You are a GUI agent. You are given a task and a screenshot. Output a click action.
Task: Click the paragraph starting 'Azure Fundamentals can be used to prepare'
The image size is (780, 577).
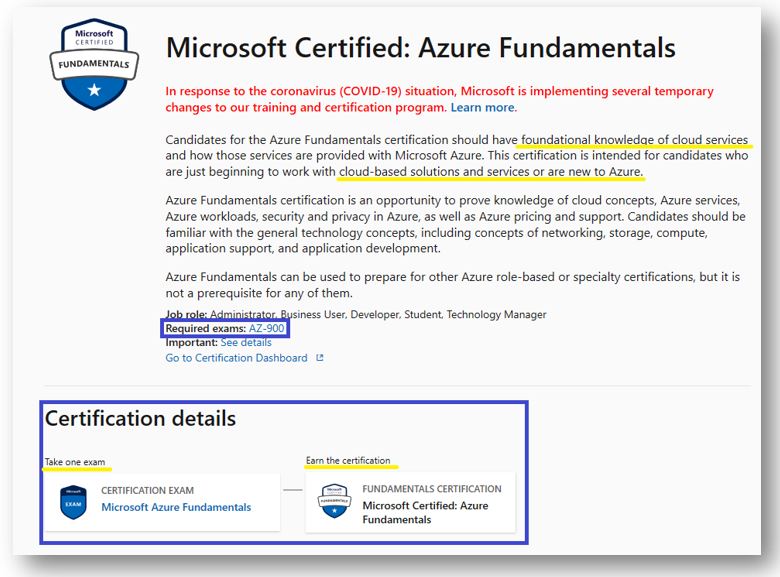tap(453, 285)
